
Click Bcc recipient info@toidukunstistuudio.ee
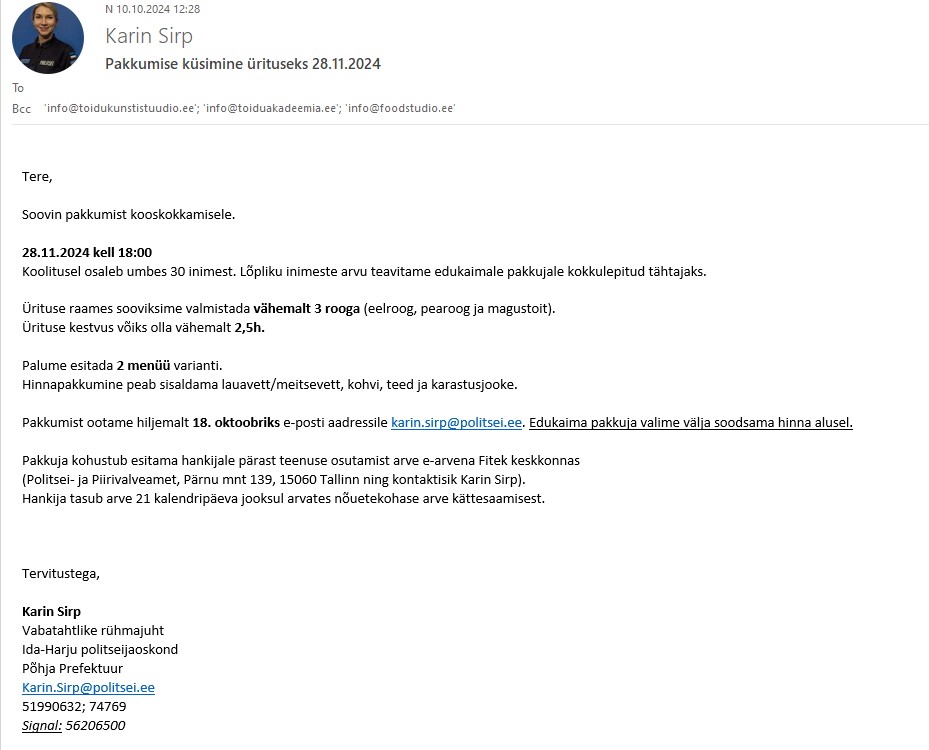120,108
